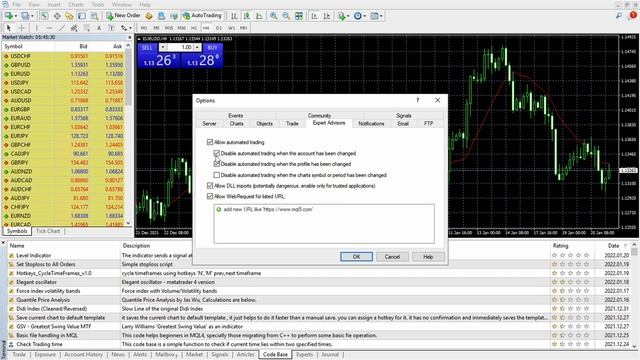This screenshot has height=360, width=640.
Task: Toggle the Data Window icon
Action: 57,16
